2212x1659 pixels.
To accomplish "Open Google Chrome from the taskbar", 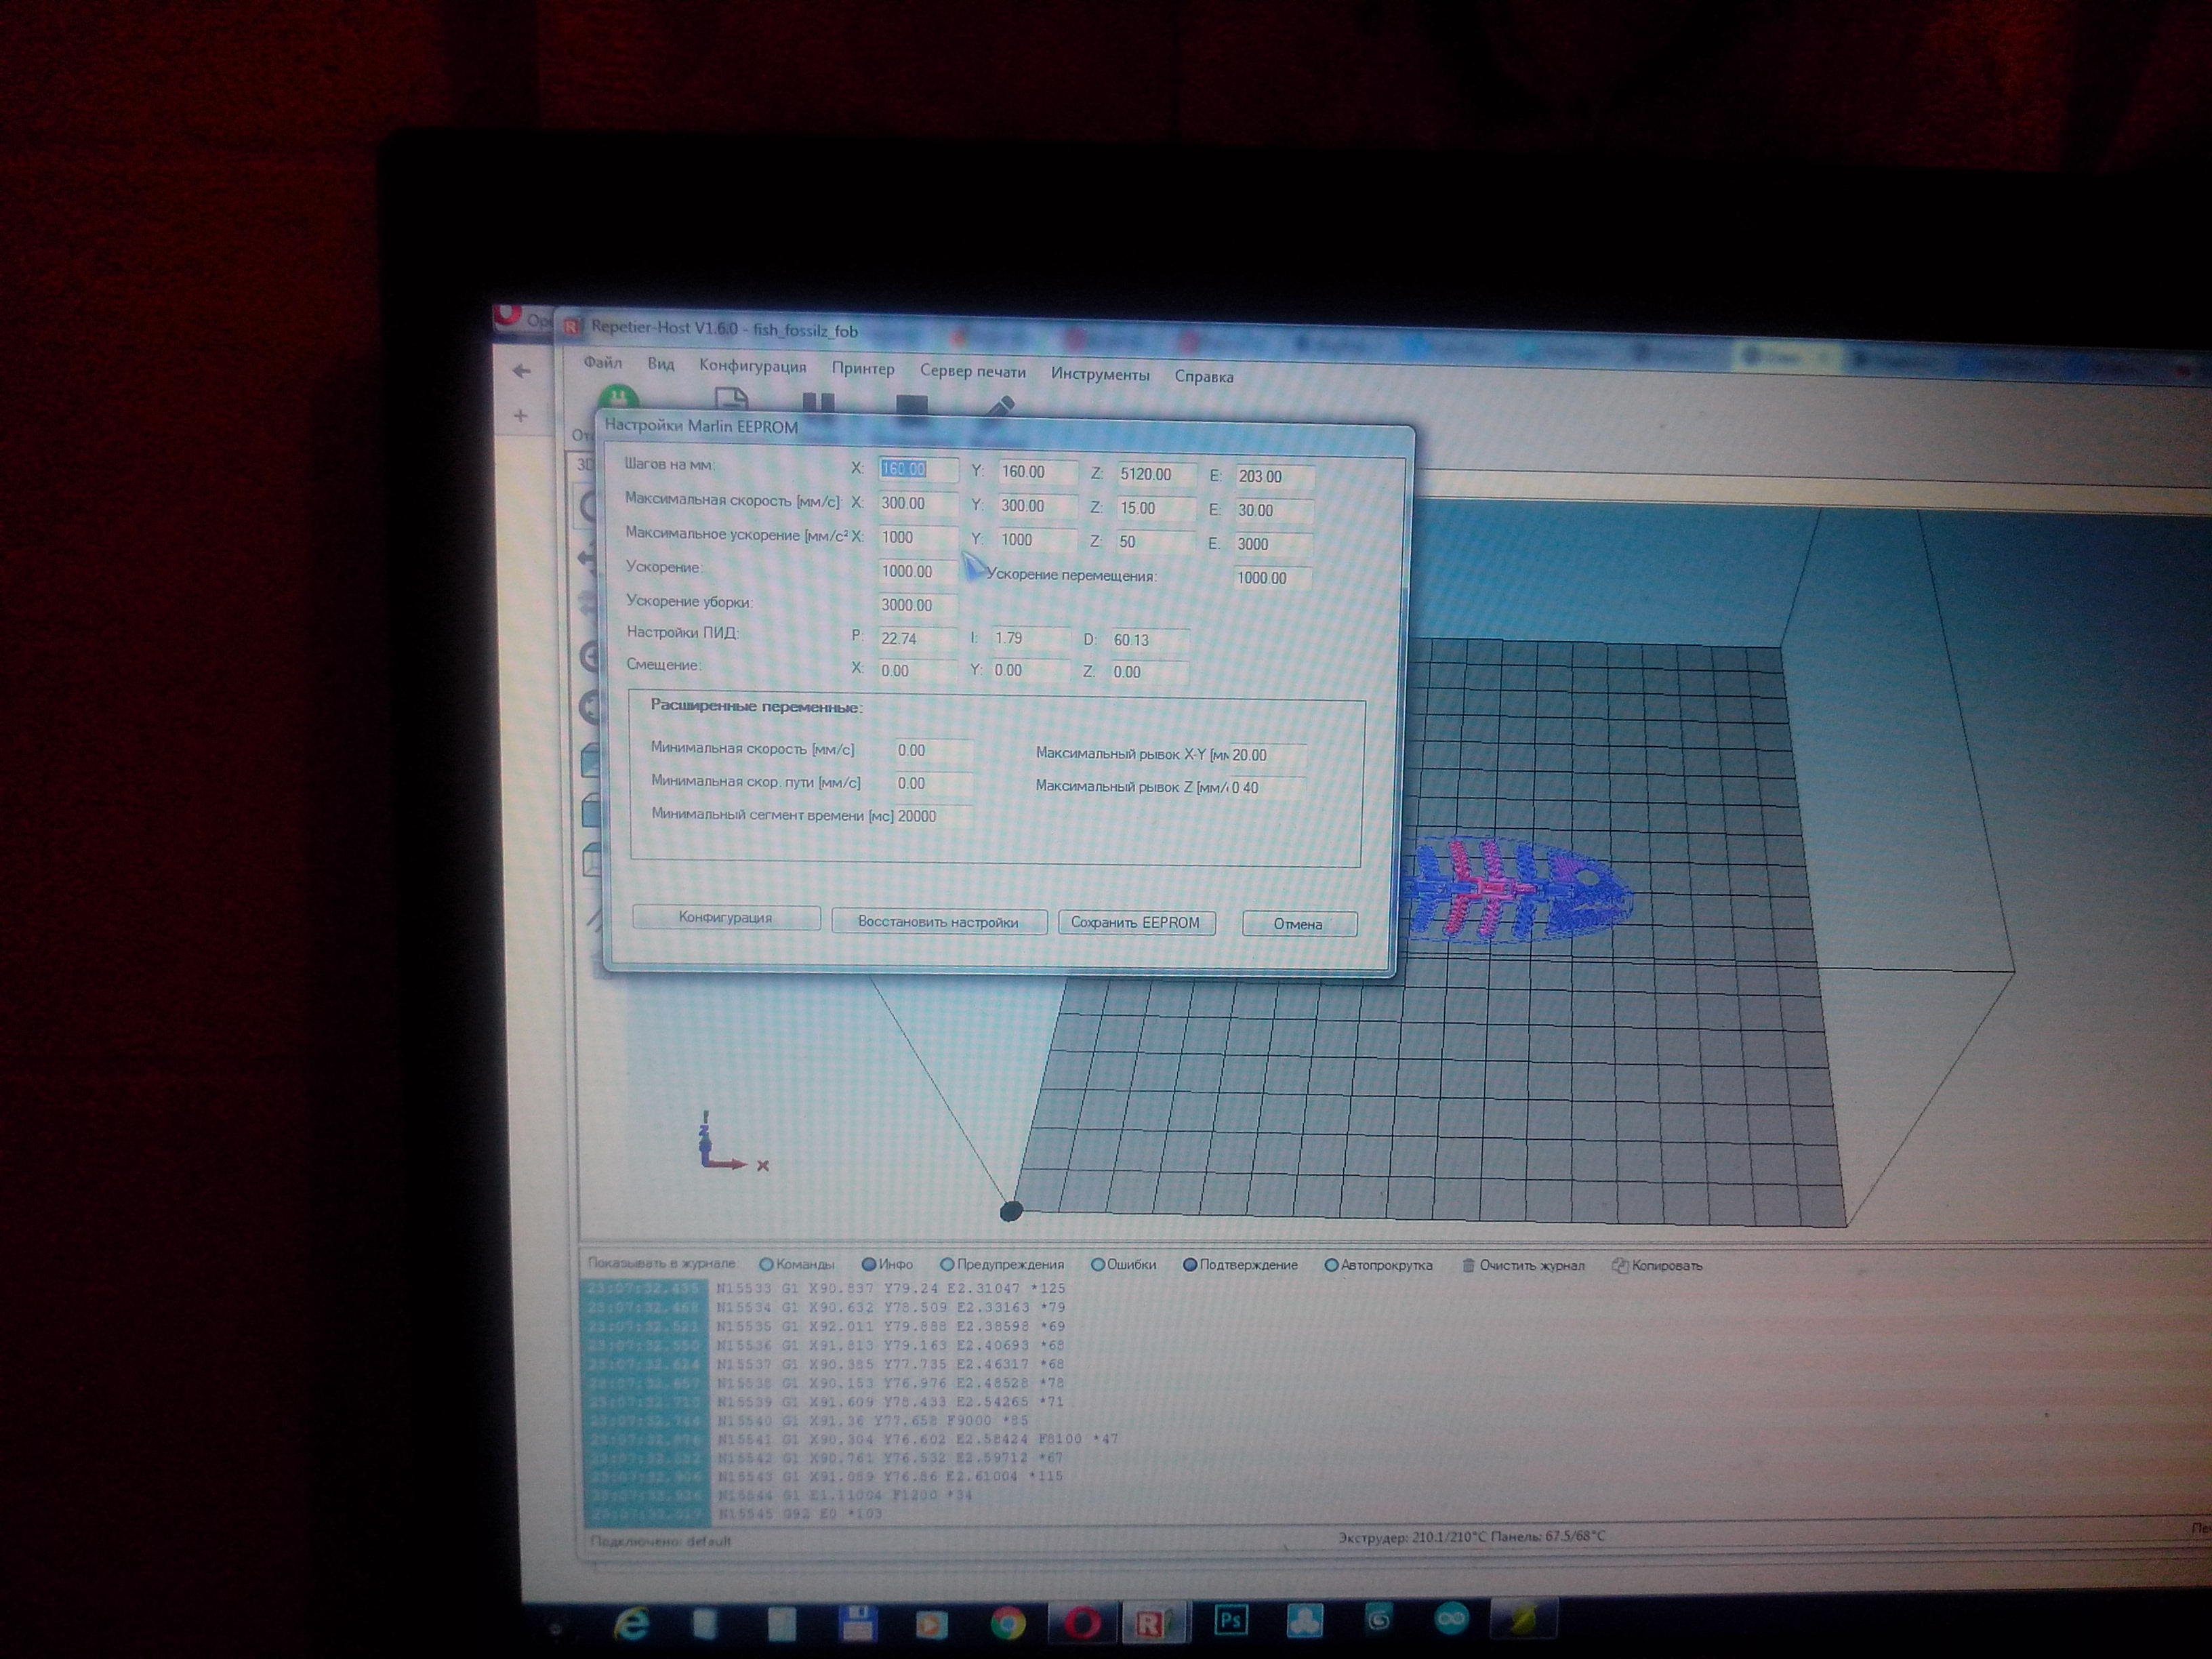I will pyautogui.click(x=1008, y=1624).
